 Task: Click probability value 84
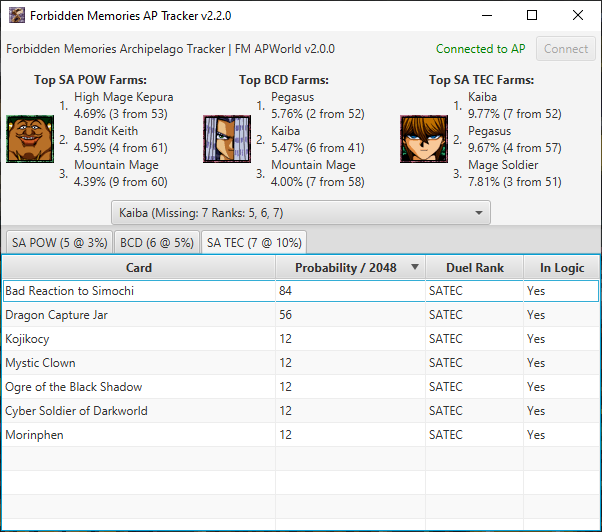(285, 291)
